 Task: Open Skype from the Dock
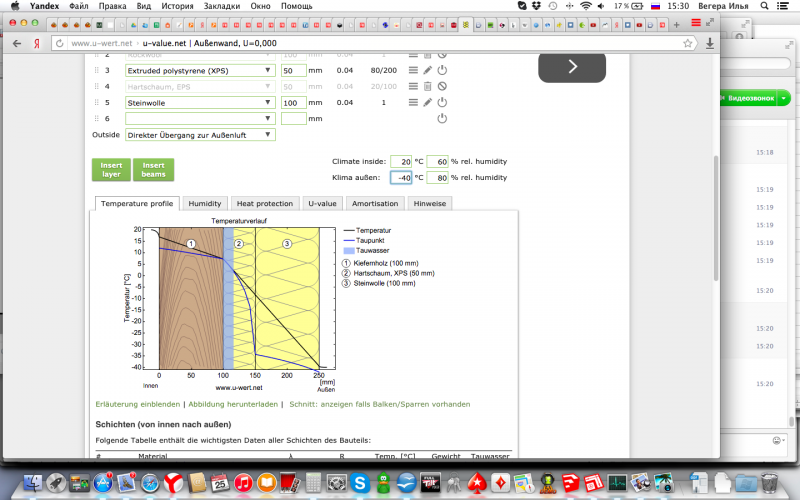360,483
